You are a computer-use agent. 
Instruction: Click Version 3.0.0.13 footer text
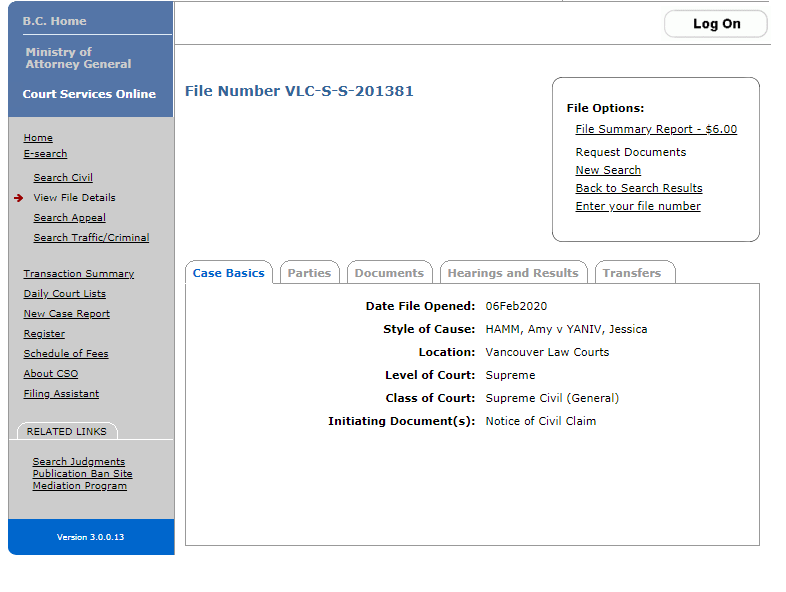[91, 537]
